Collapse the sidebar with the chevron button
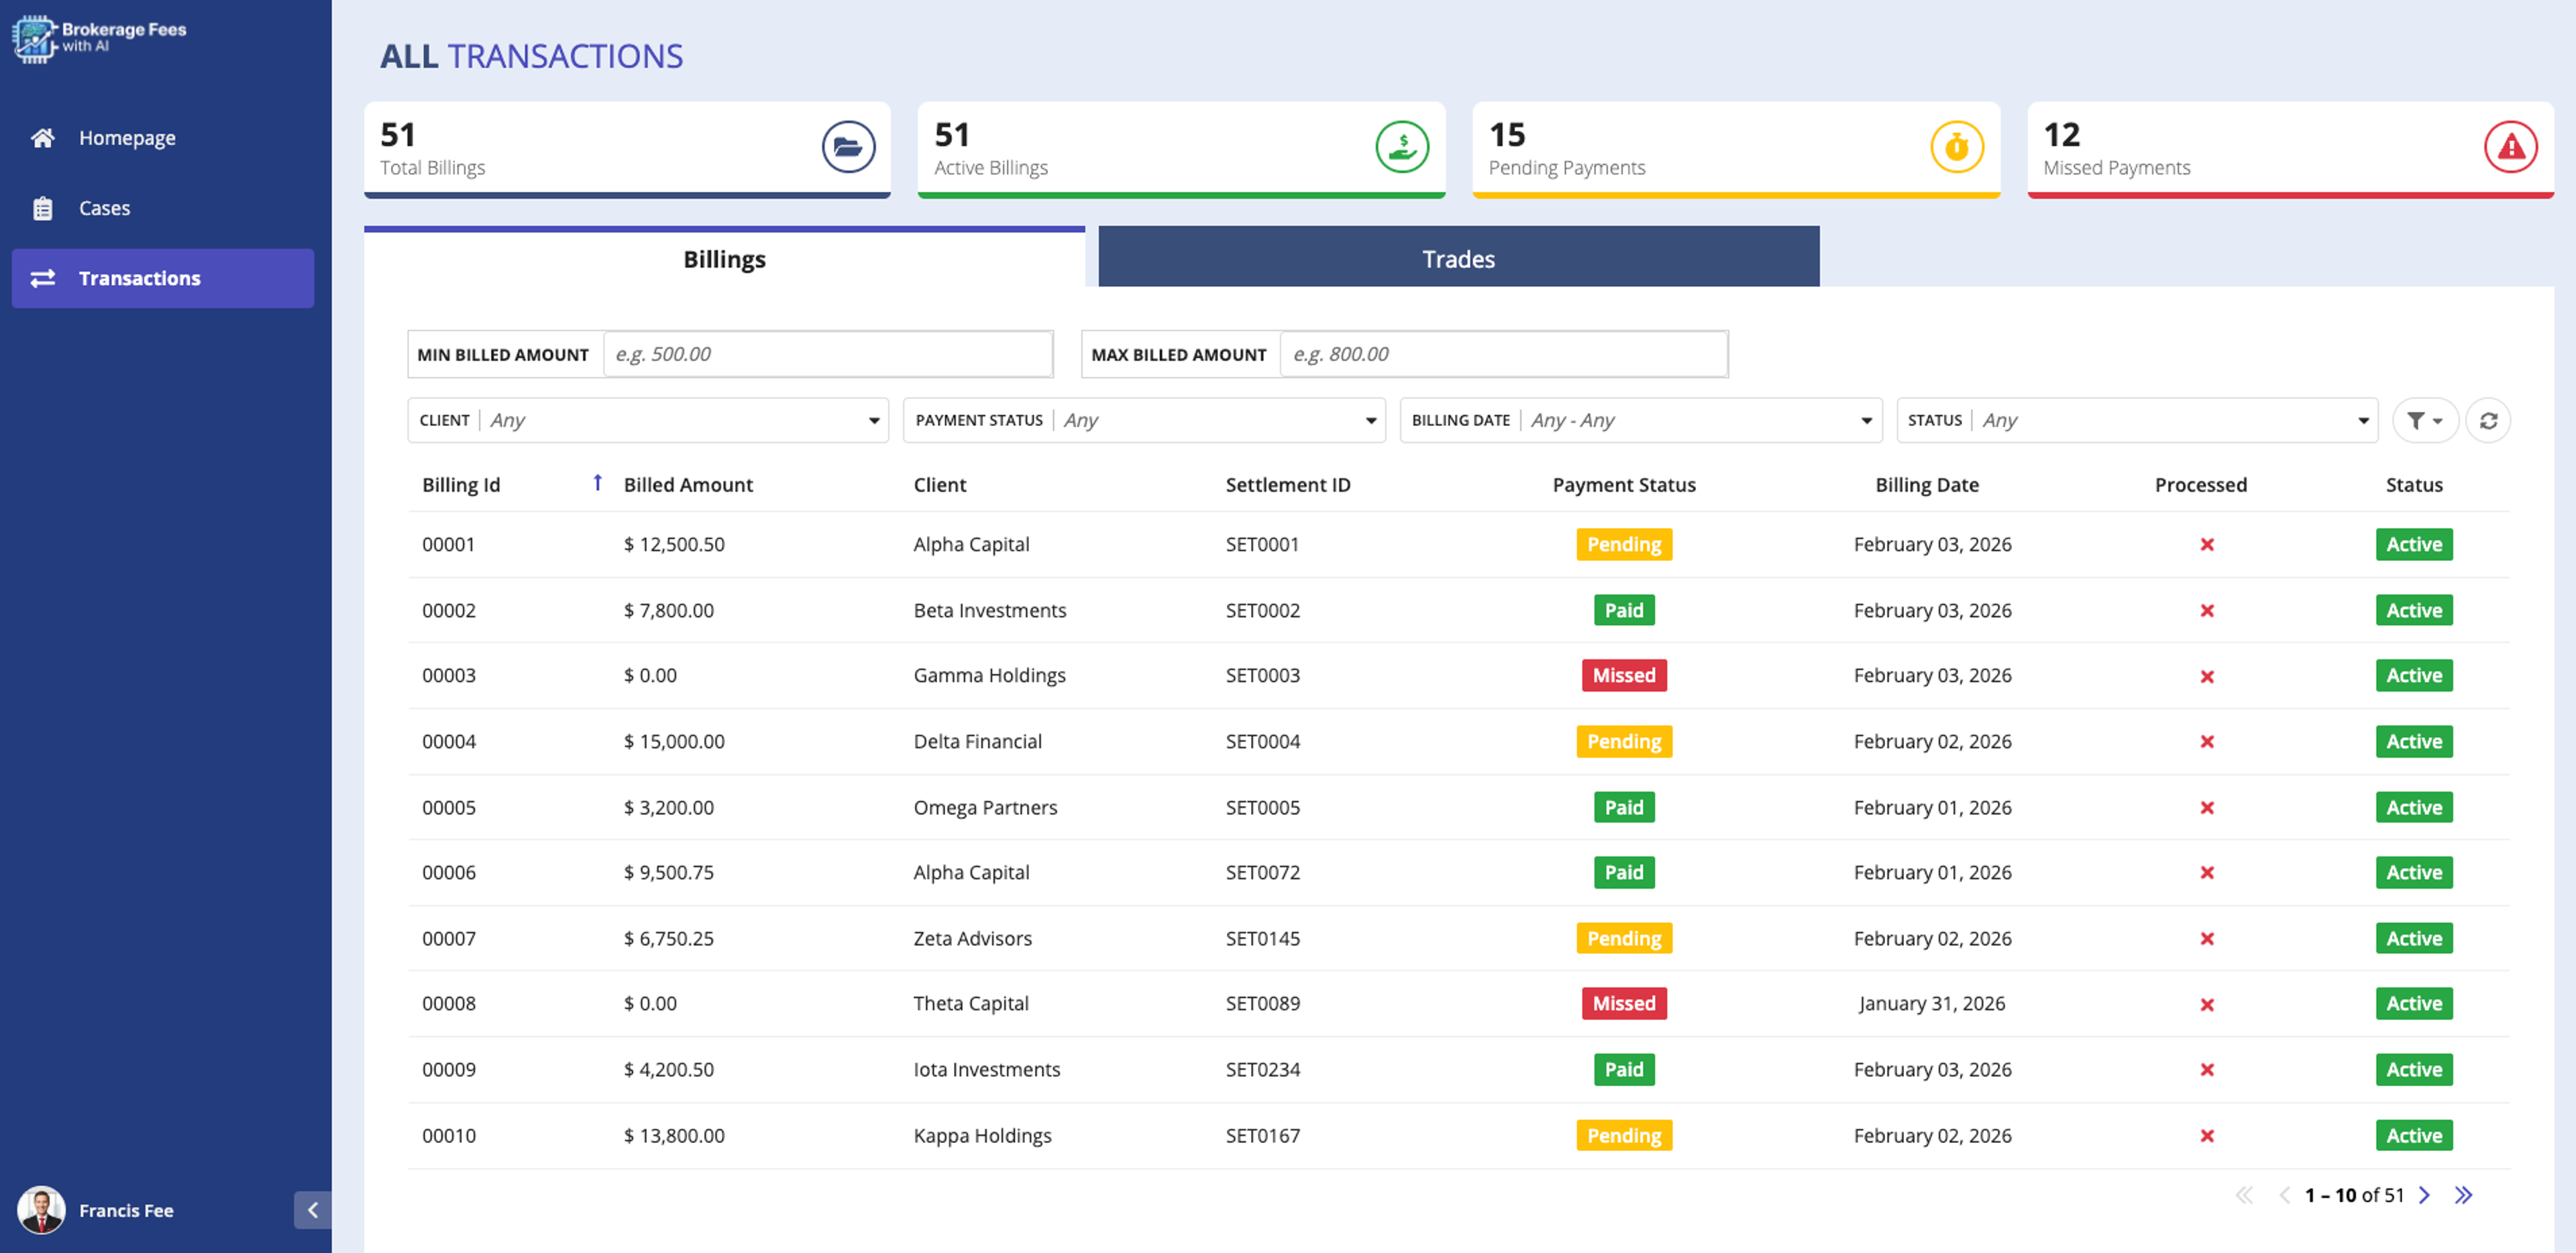Image resolution: width=2576 pixels, height=1253 pixels. [x=312, y=1210]
